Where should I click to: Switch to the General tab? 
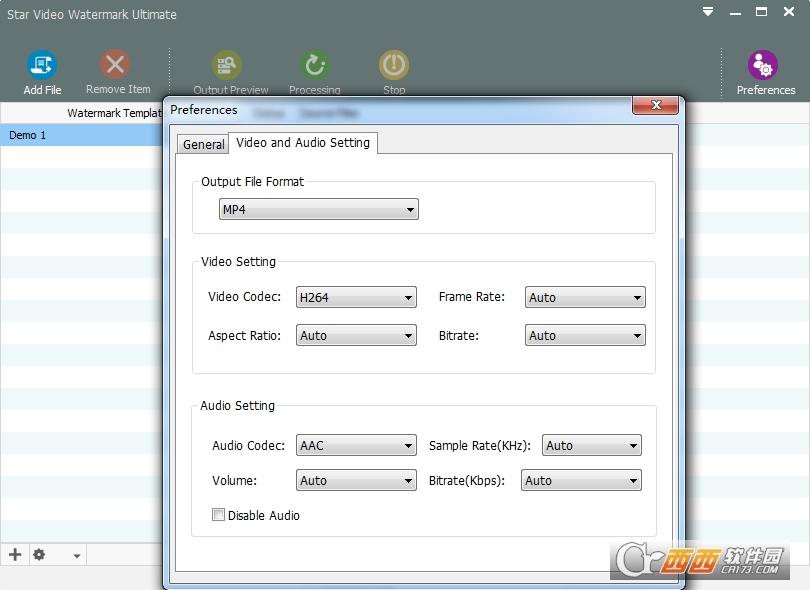coord(204,144)
